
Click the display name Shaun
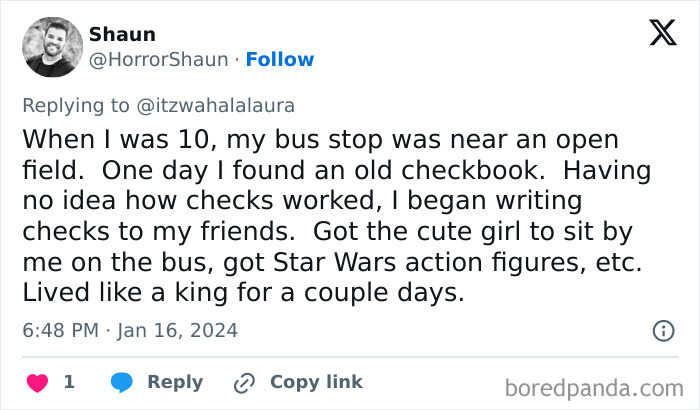(122, 34)
